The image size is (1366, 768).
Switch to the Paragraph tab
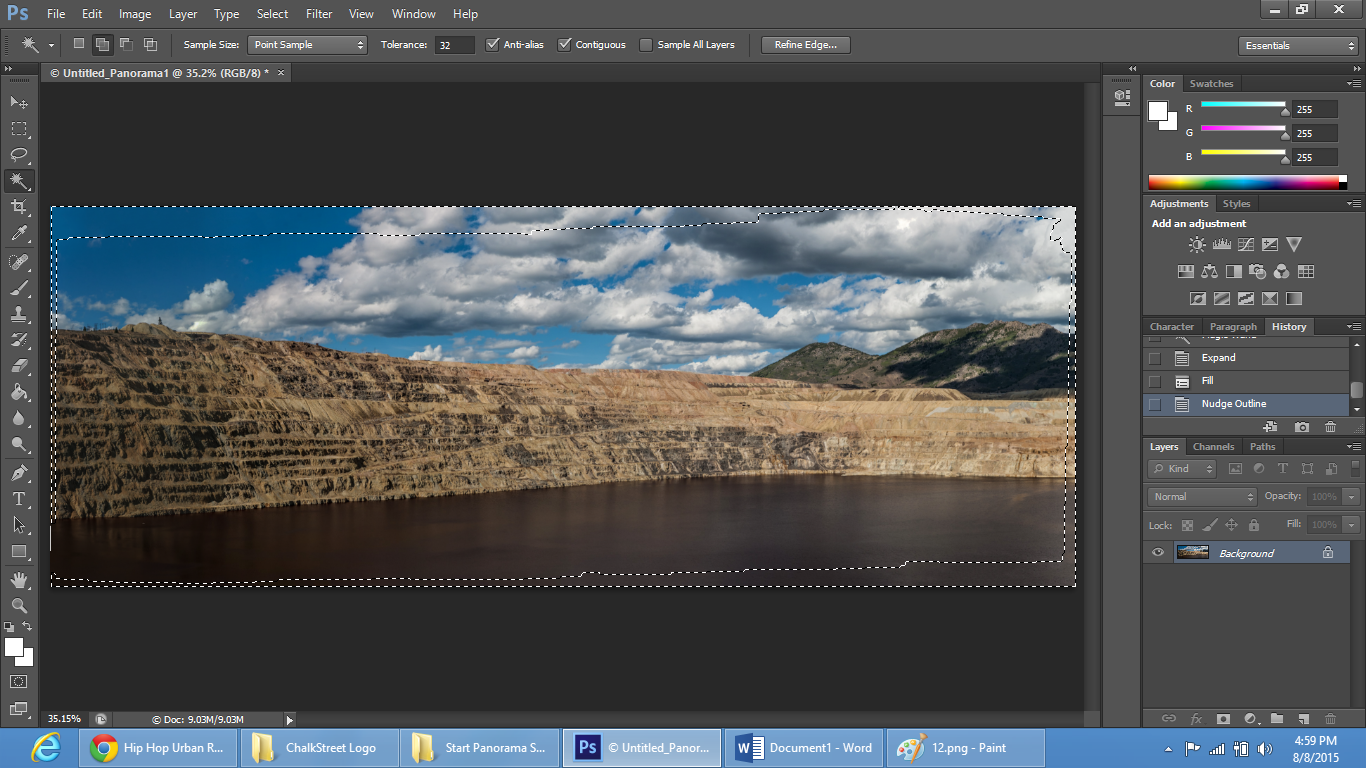coord(1233,327)
